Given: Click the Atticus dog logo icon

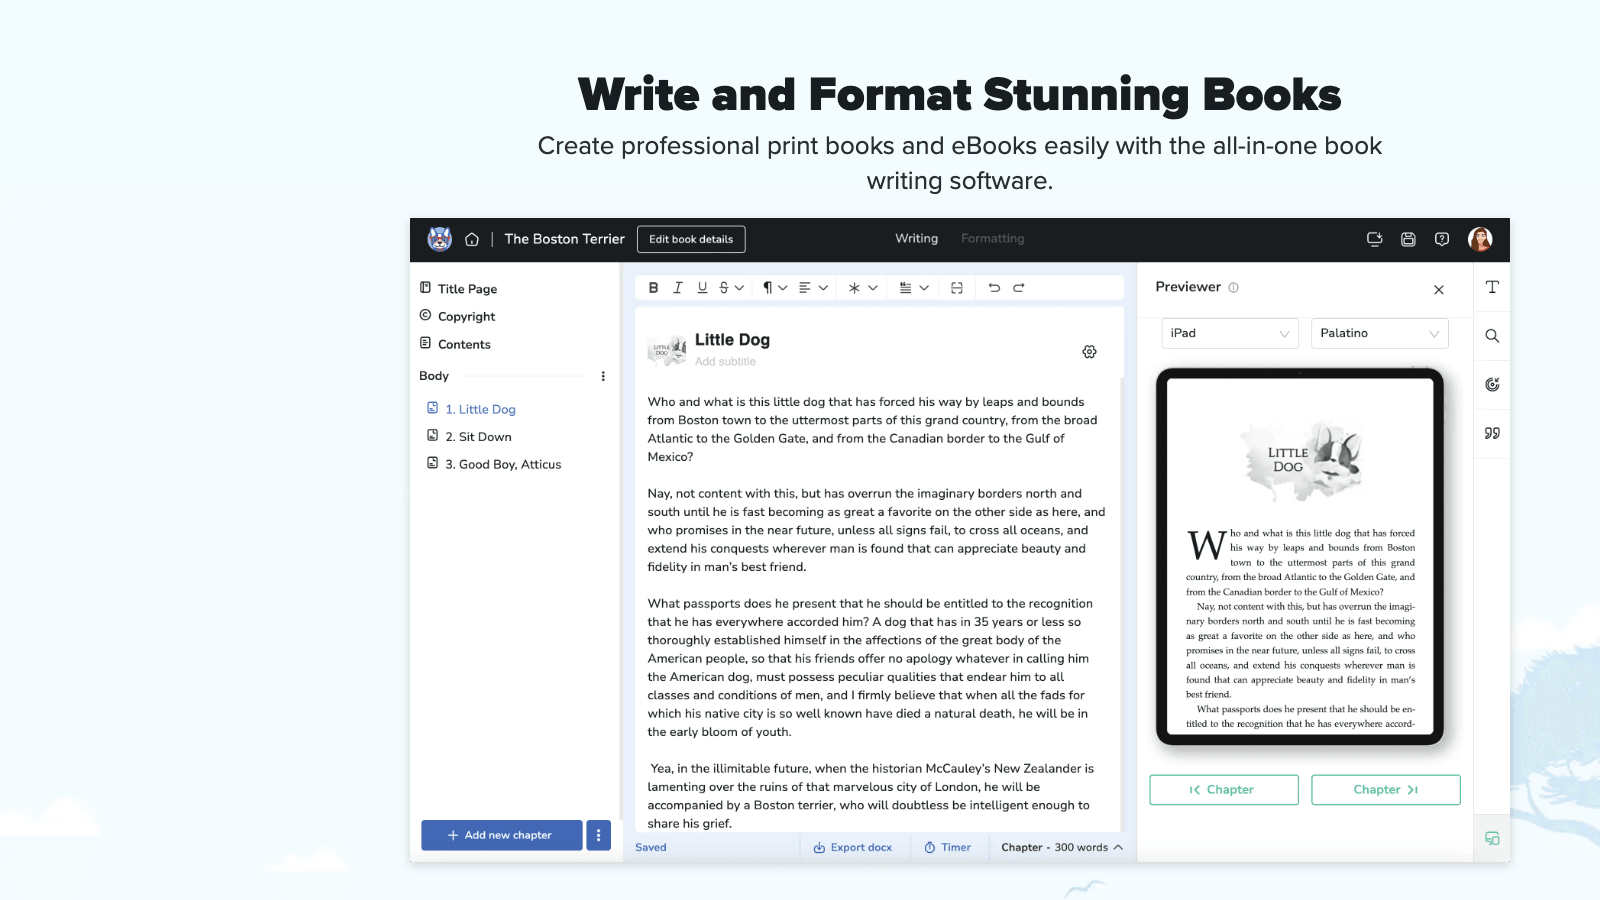Looking at the screenshot, I should (440, 239).
